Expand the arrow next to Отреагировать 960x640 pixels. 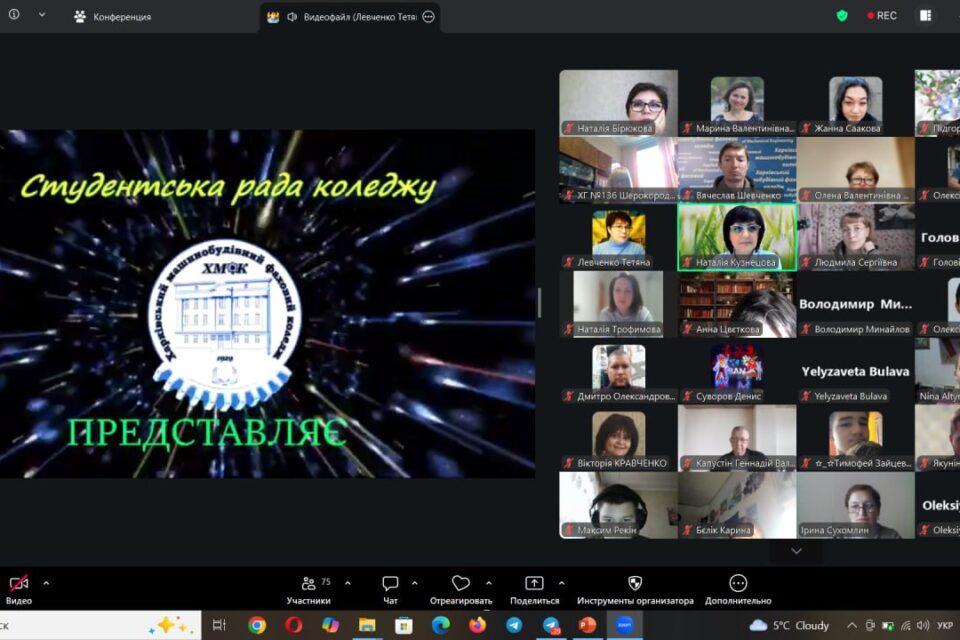click(489, 583)
